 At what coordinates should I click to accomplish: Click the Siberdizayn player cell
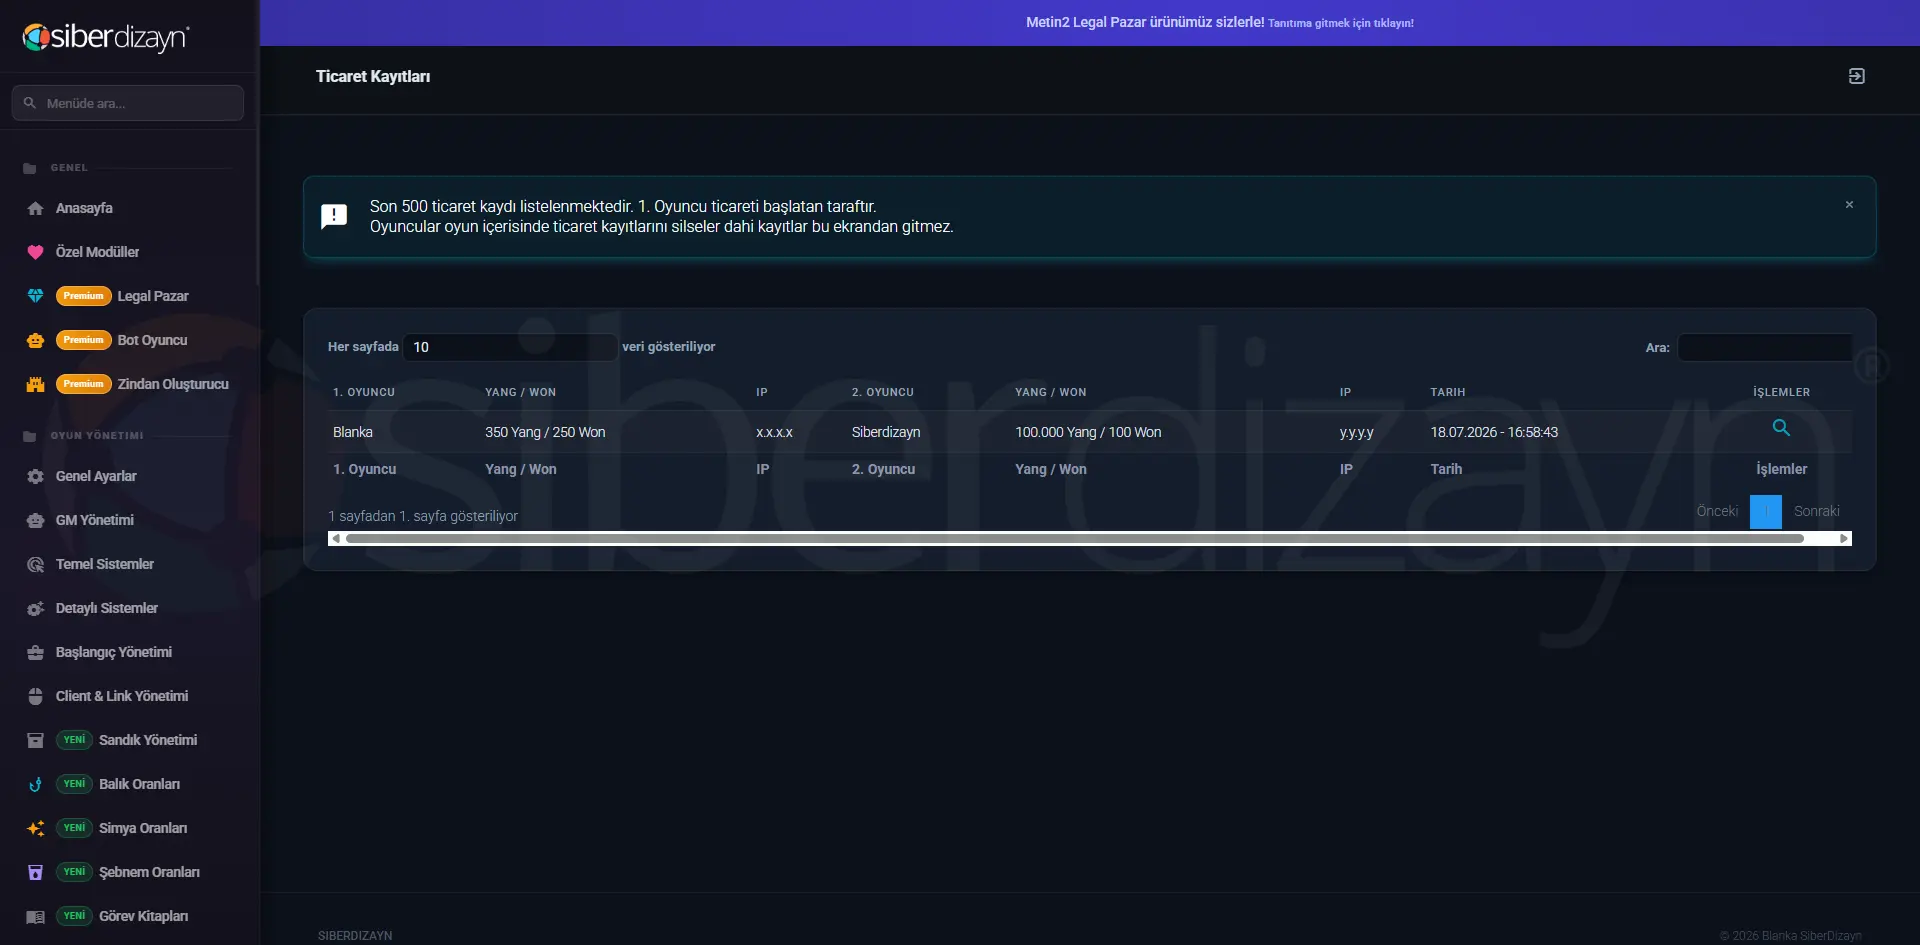886,432
